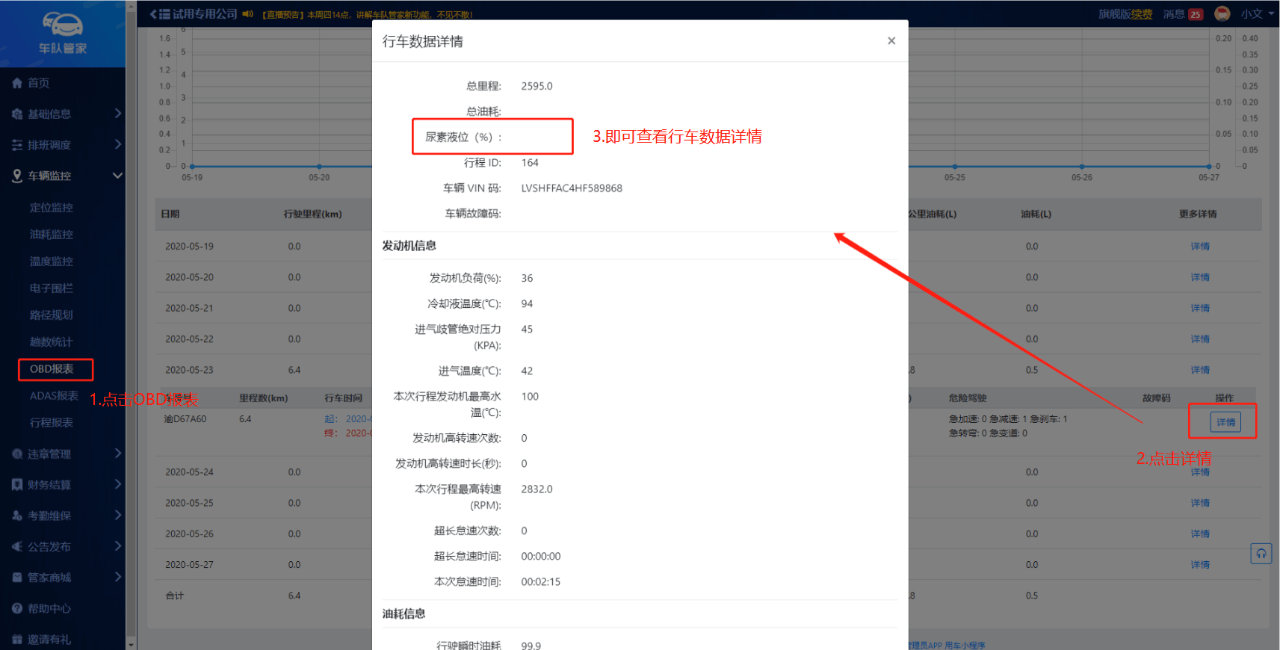Click the 详情 button in trip row
This screenshot has height=650, width=1280.
[1225, 422]
